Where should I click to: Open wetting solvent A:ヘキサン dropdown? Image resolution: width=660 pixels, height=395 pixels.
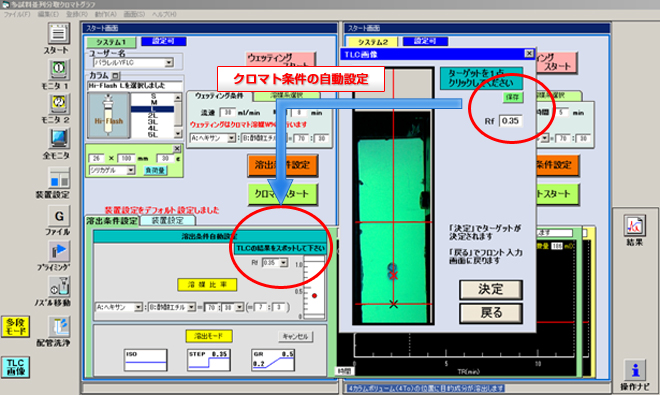[231, 138]
